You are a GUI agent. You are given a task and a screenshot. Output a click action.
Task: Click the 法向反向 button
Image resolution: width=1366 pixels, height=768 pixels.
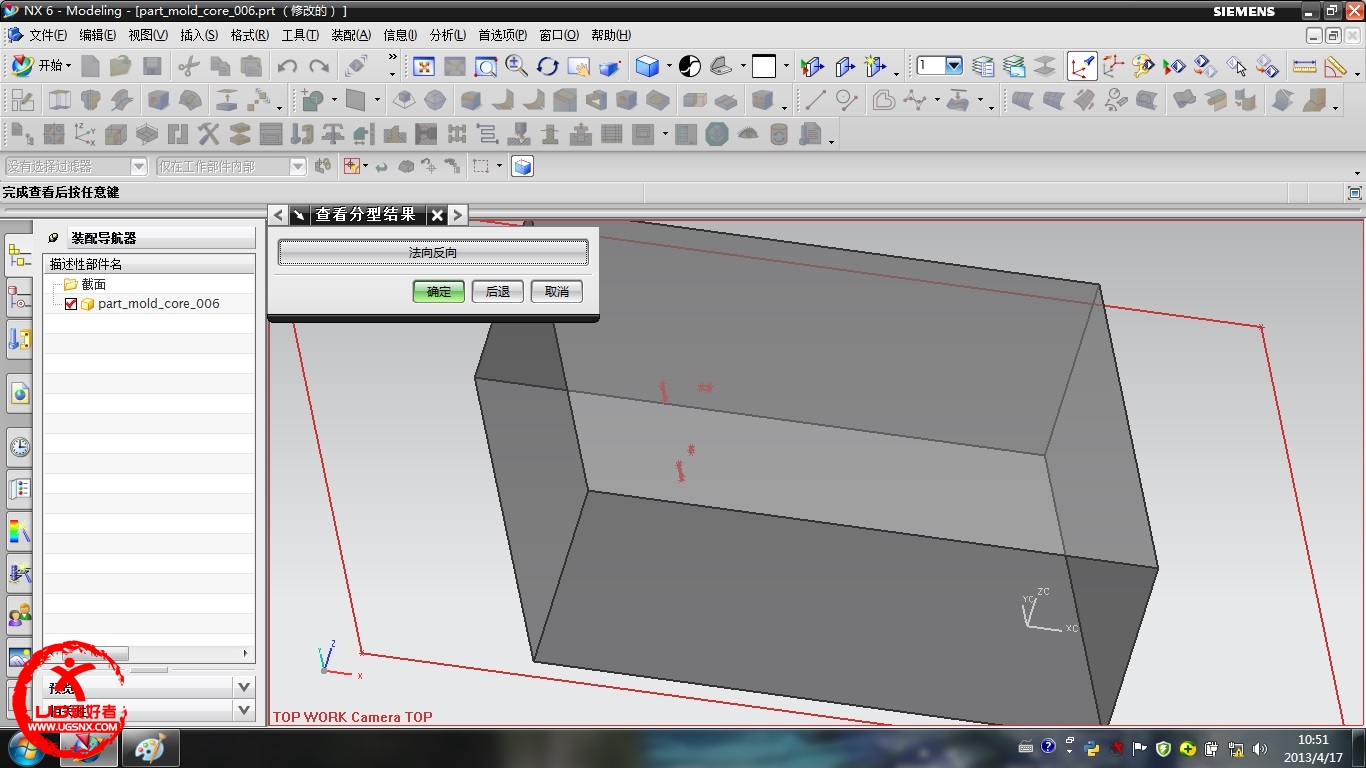coord(433,253)
